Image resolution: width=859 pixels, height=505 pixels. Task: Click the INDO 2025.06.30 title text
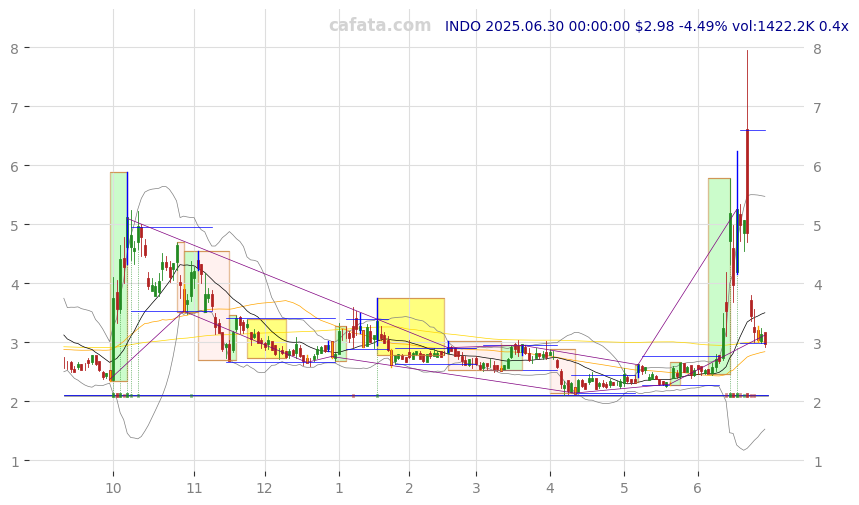click(646, 26)
